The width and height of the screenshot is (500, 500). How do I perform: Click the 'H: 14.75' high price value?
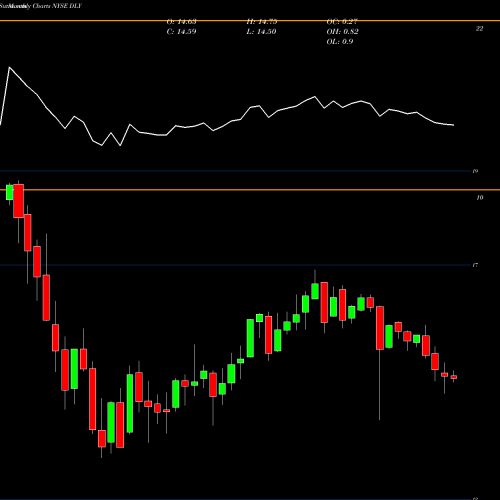pyautogui.click(x=262, y=22)
